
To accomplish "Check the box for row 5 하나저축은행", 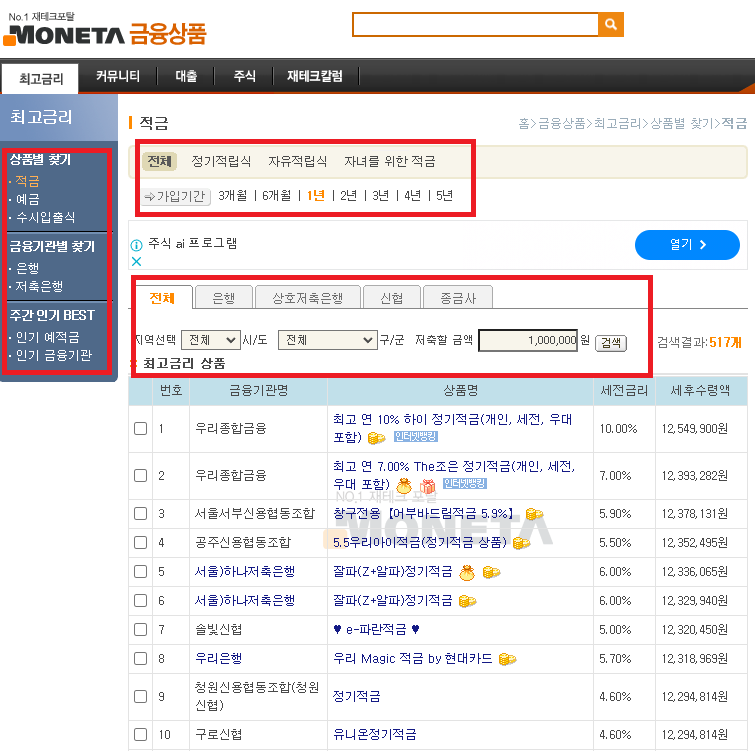I will click(x=141, y=571).
